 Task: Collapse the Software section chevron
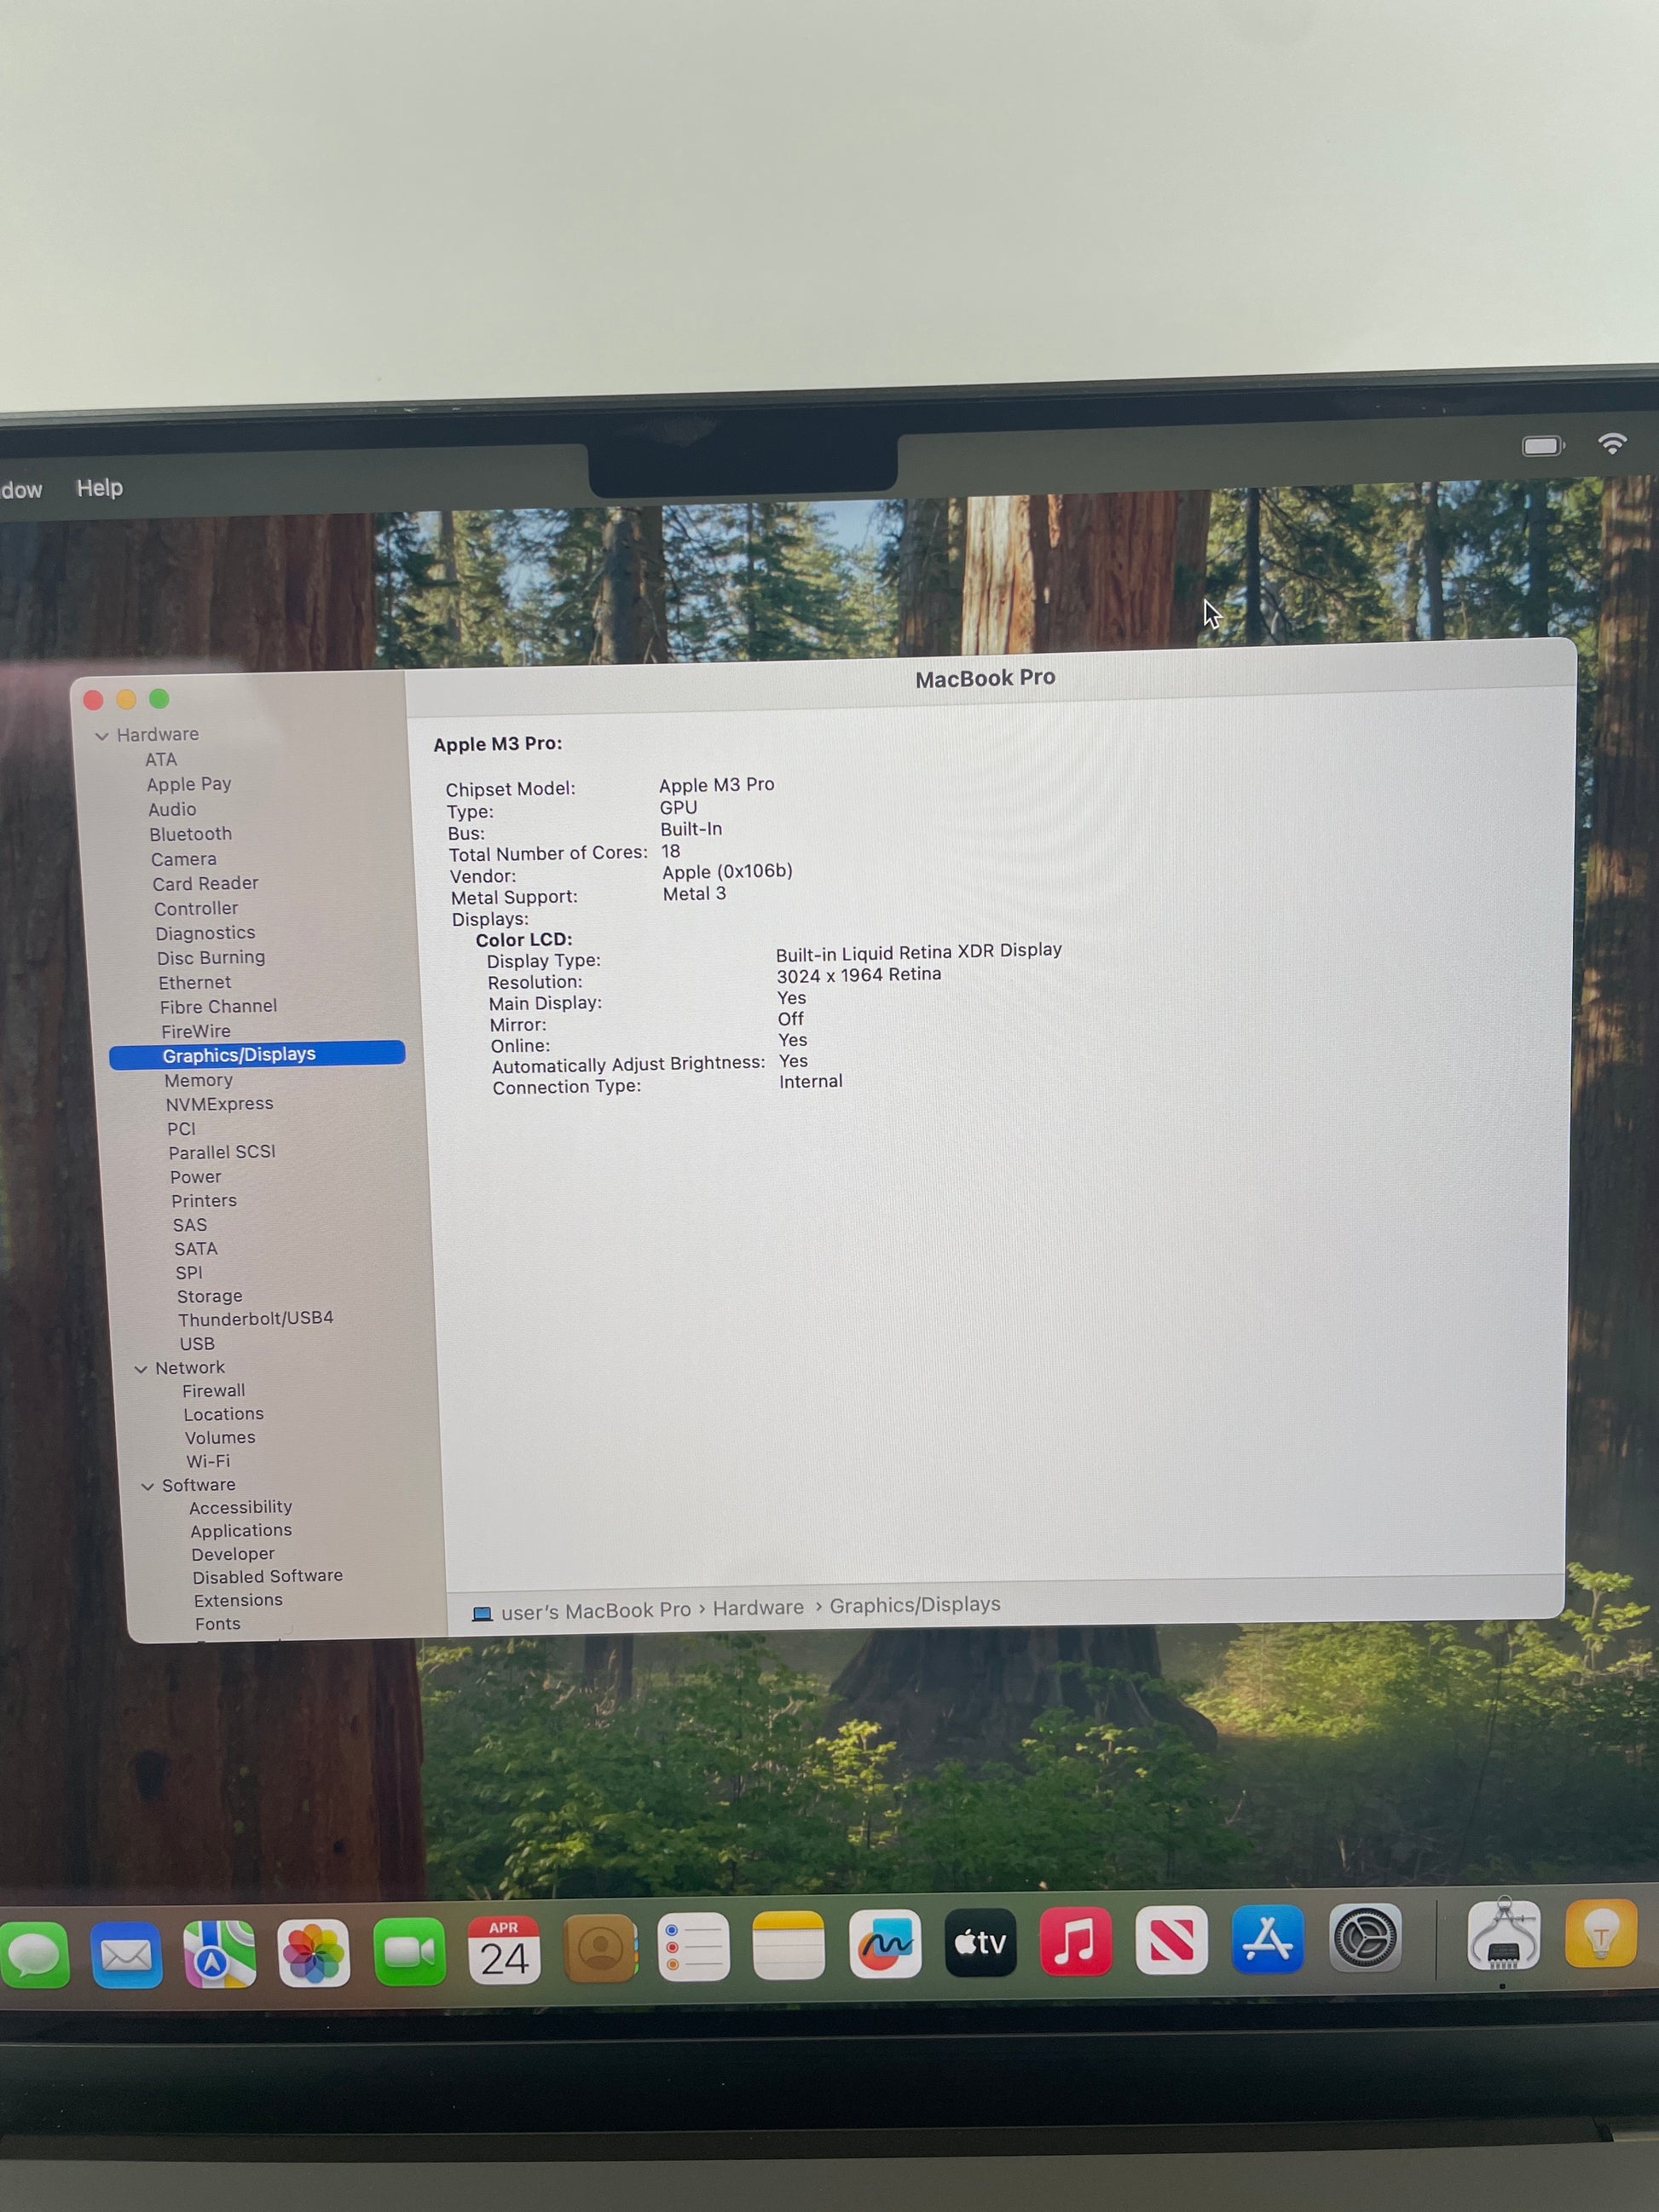(x=148, y=1486)
